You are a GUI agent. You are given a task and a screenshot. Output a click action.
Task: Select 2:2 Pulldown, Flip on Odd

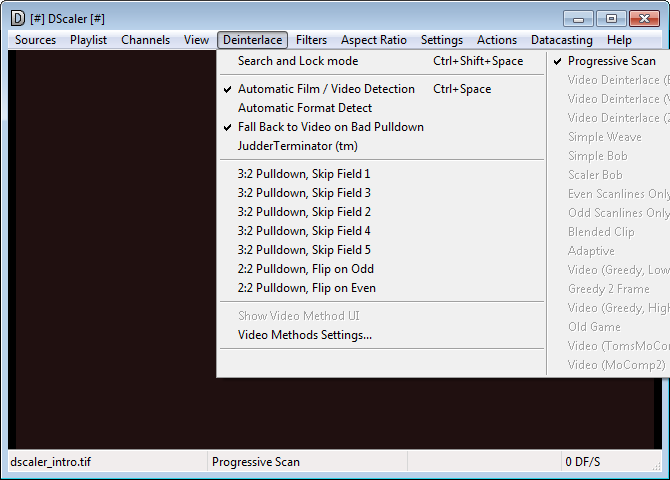pyautogui.click(x=382, y=269)
